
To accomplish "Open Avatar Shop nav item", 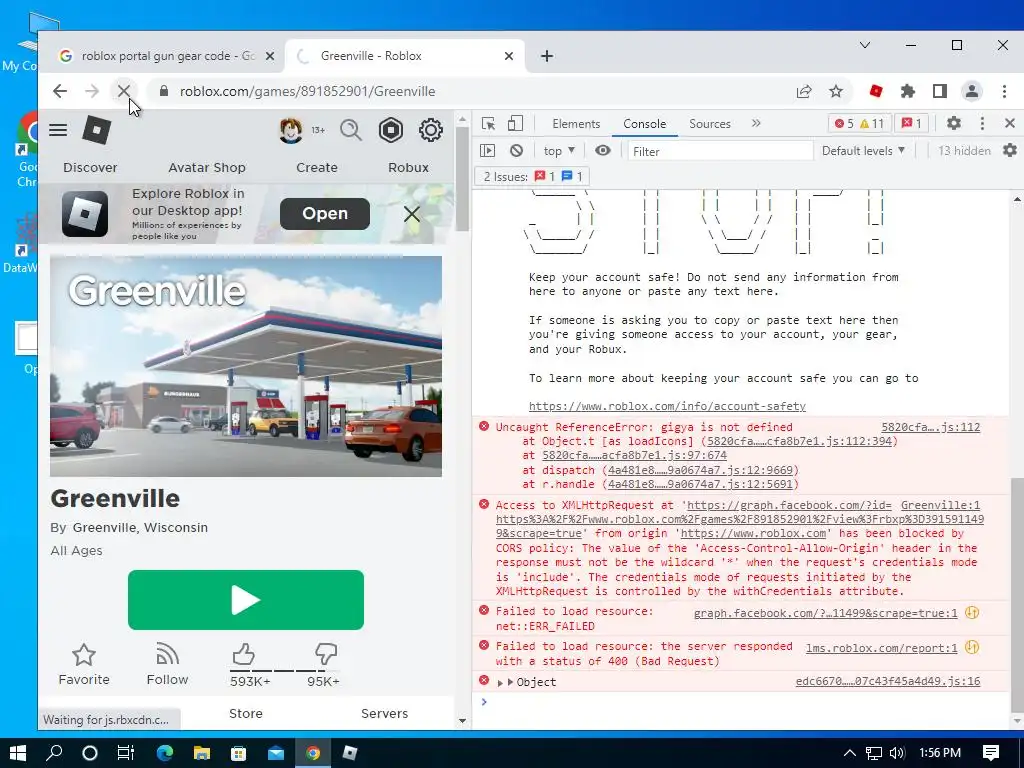I will pos(207,167).
